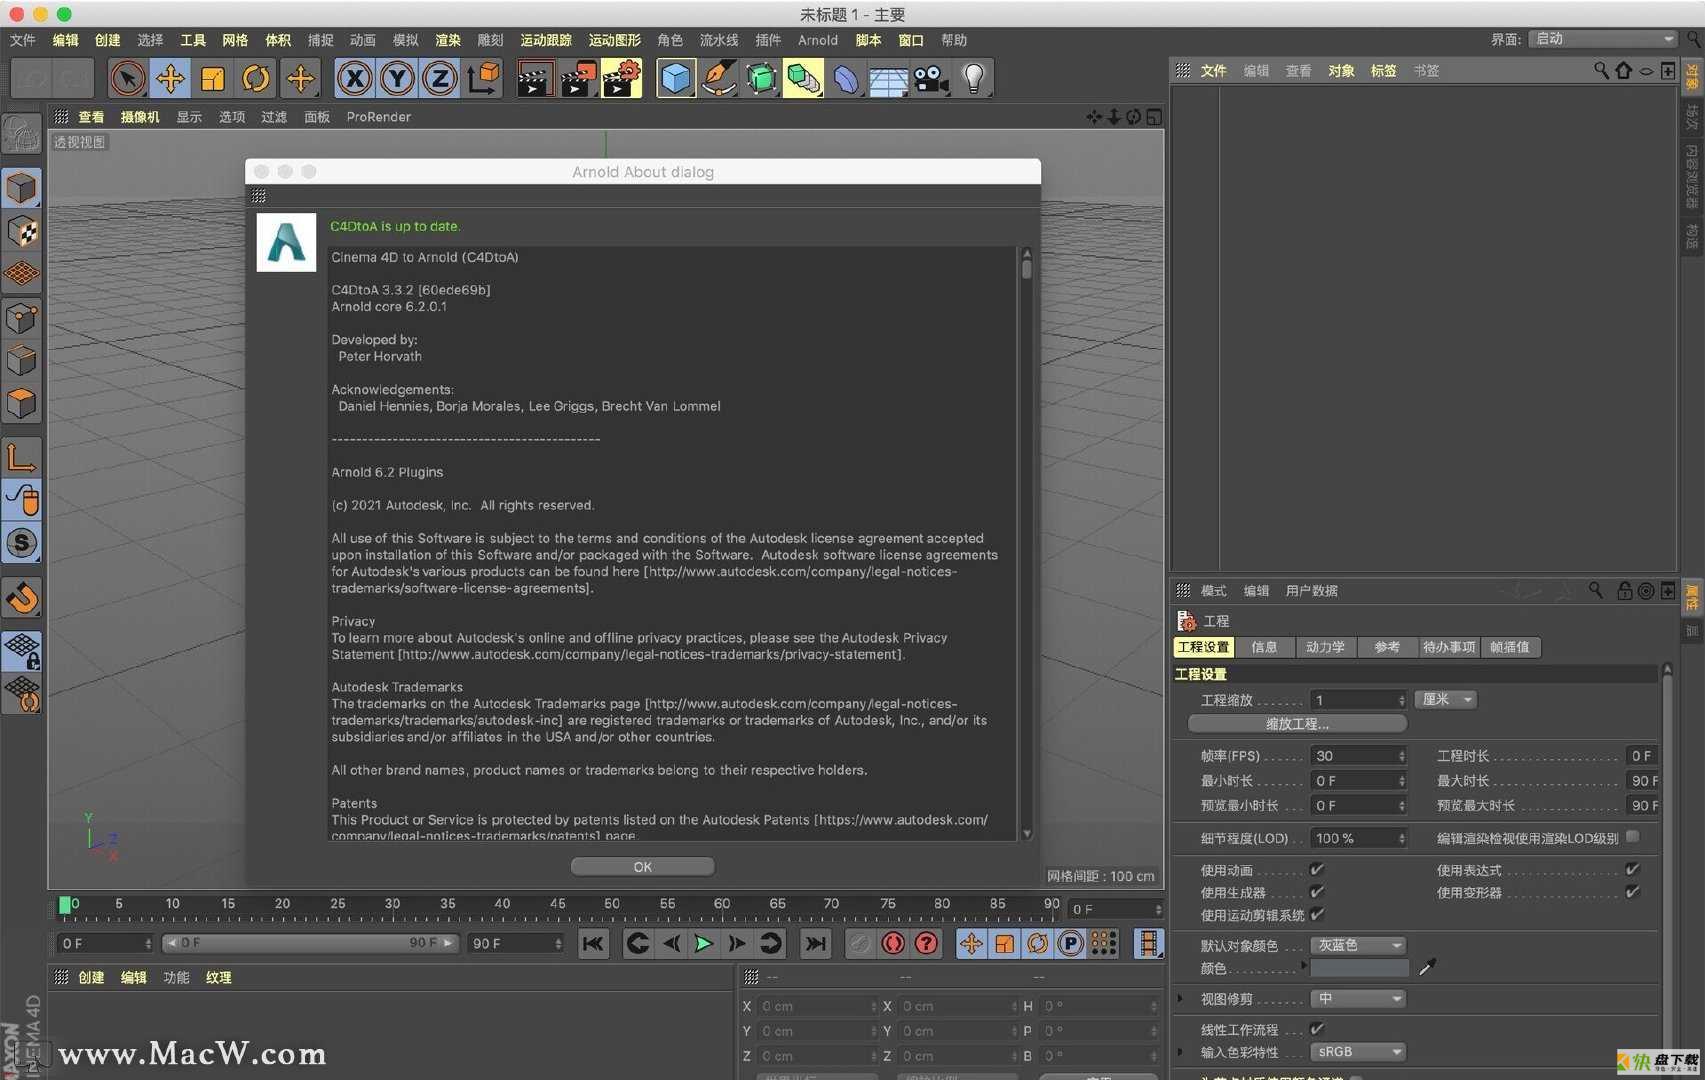1705x1080 pixels.
Task: Open the 界面 layout dropdown
Action: tap(1603, 39)
